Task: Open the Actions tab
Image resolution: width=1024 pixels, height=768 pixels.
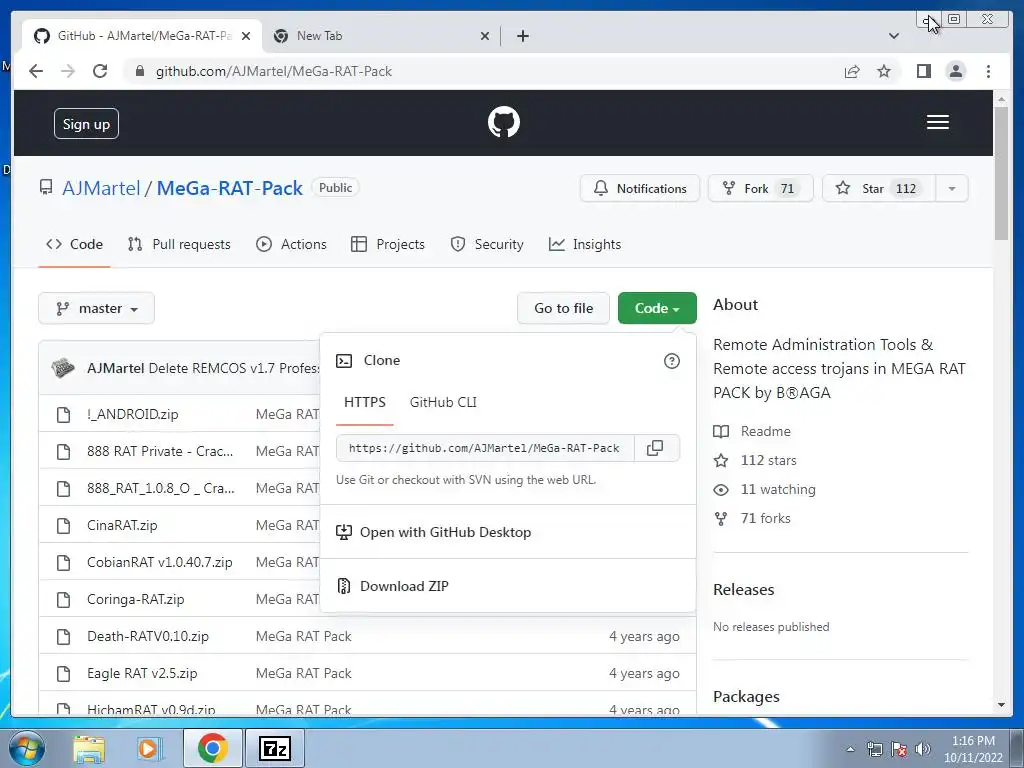Action: pyautogui.click(x=291, y=244)
